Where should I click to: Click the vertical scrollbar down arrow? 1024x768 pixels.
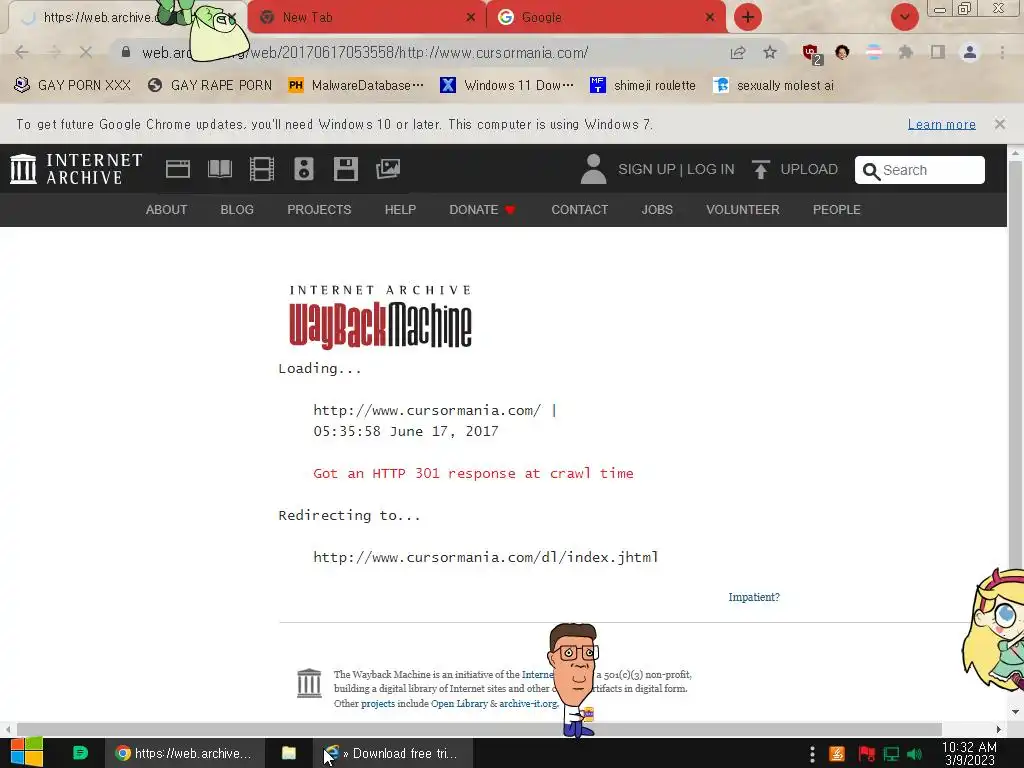pyautogui.click(x=1016, y=711)
